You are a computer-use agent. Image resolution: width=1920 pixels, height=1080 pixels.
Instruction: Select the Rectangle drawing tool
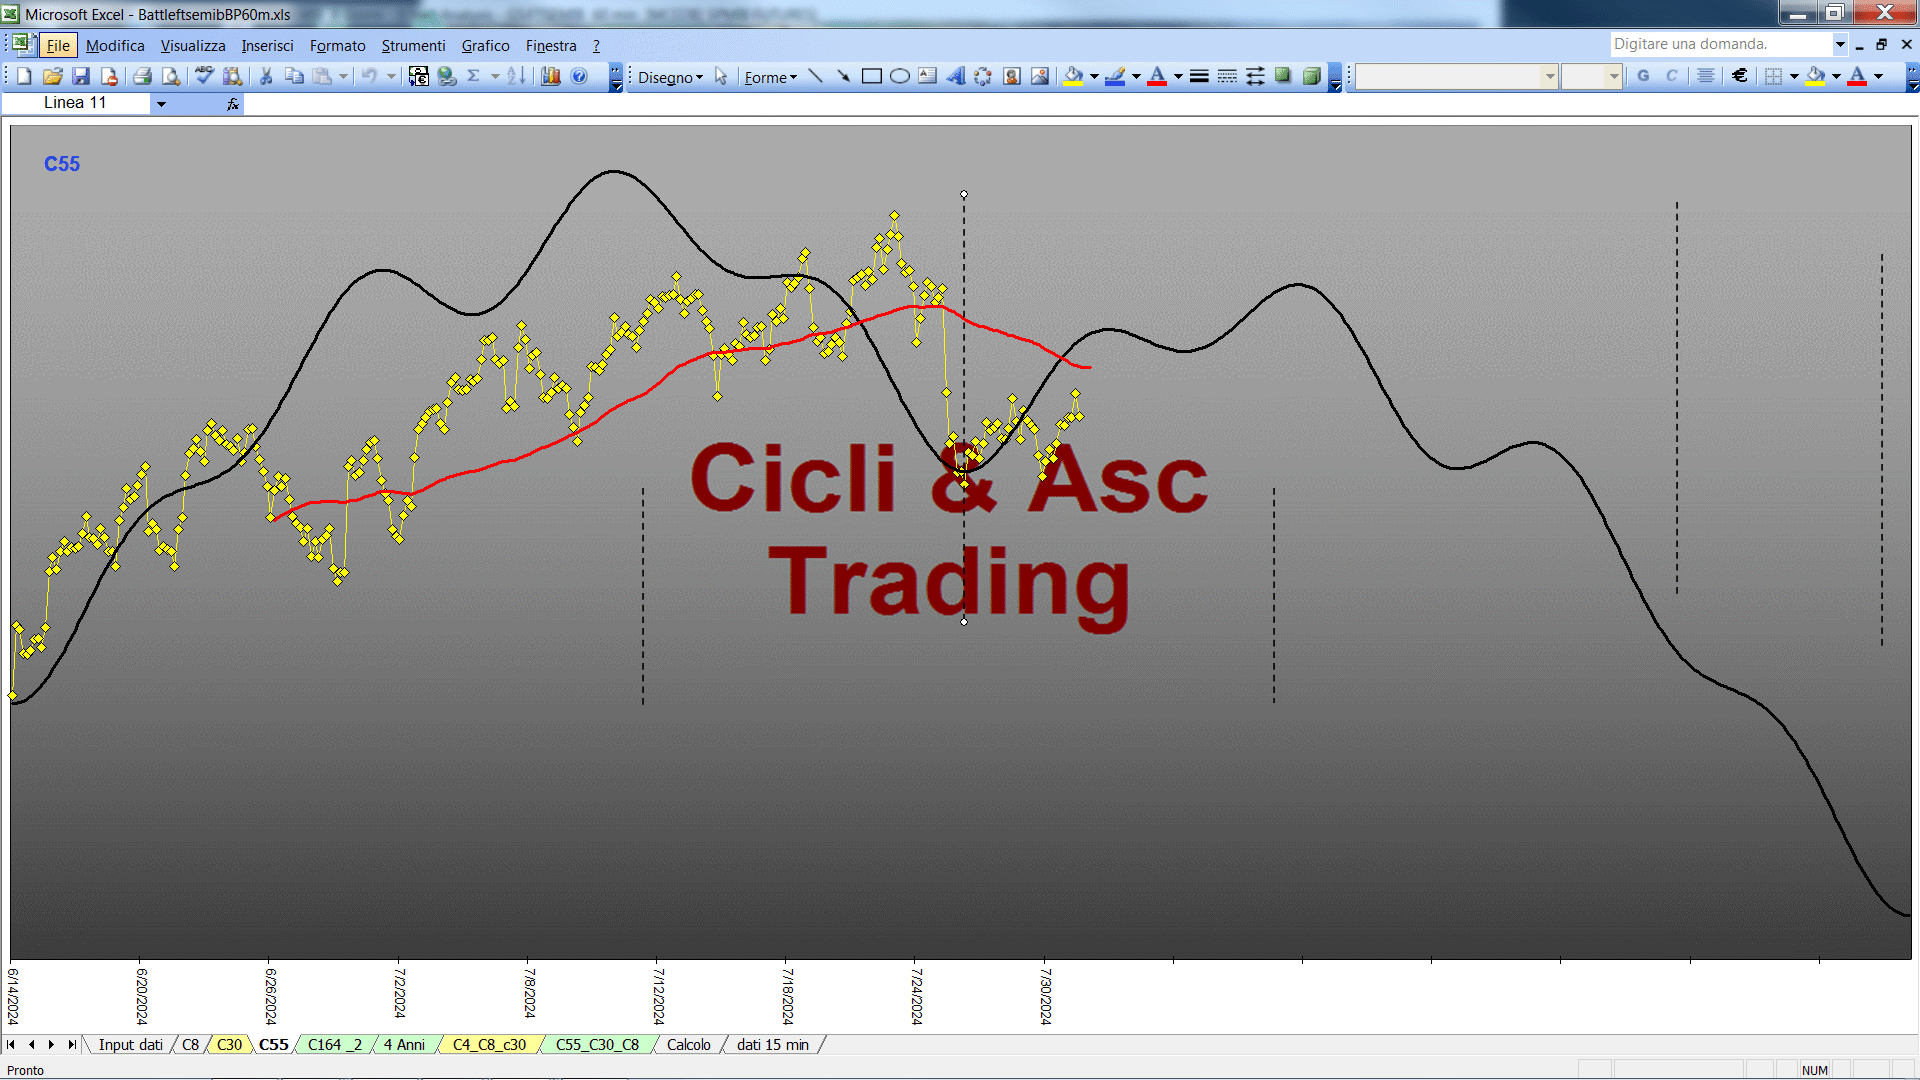coord(871,77)
